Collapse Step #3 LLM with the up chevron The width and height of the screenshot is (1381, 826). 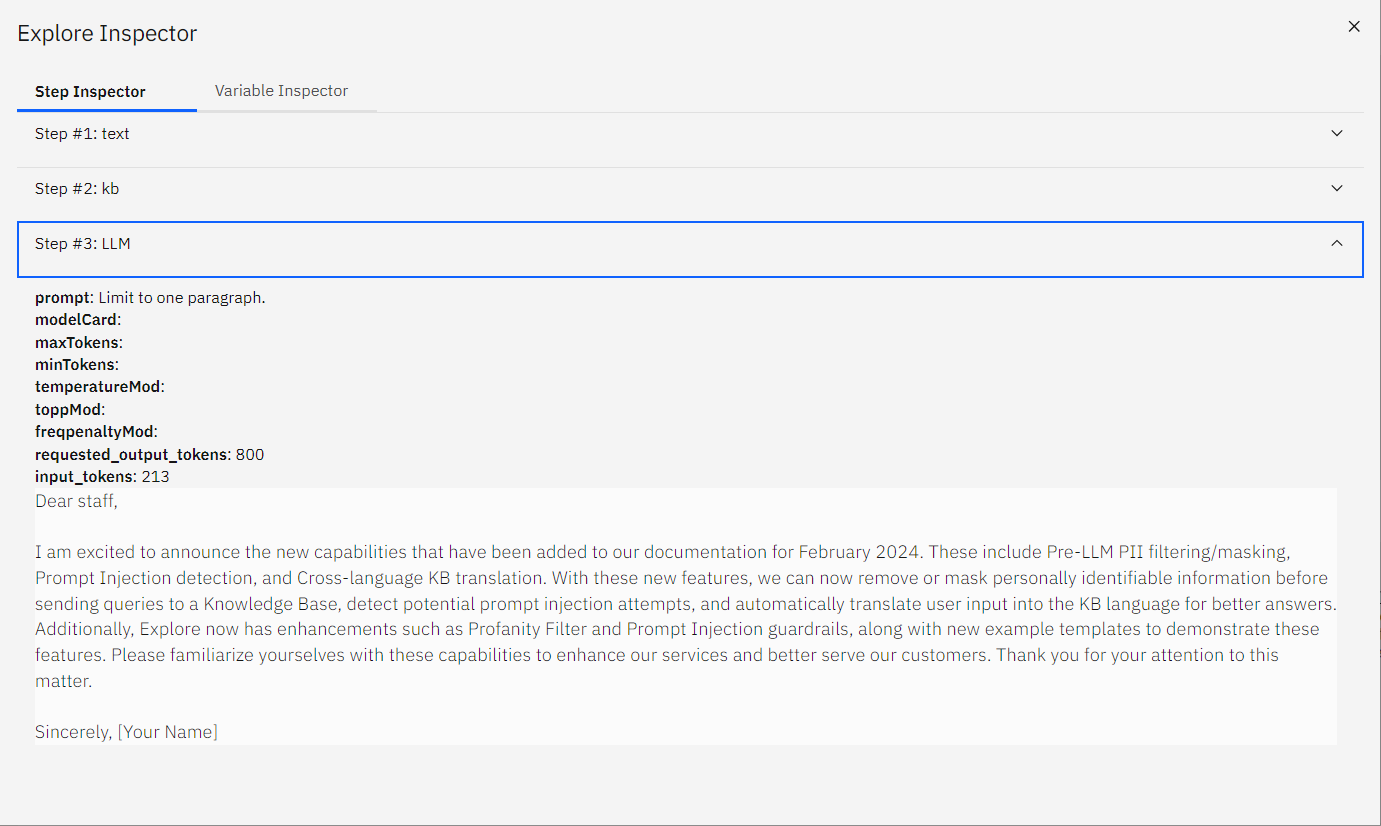tap(1337, 243)
